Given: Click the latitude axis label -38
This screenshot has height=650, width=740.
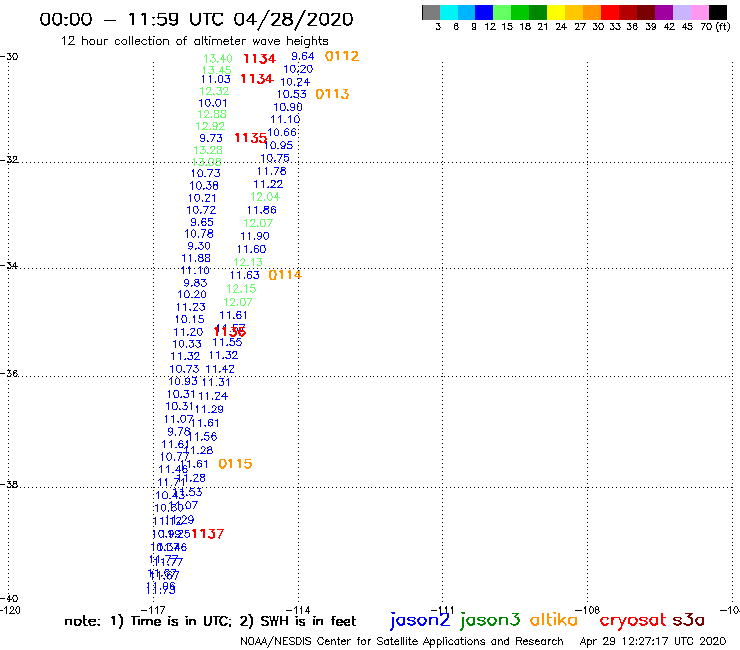Looking at the screenshot, I should [x=9, y=484].
